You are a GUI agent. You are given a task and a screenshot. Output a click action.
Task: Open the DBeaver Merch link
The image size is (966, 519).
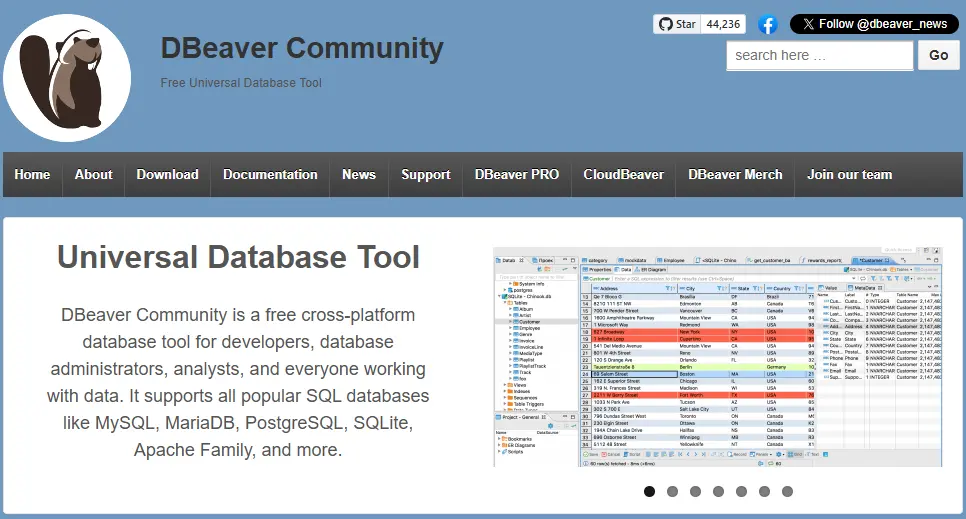point(735,174)
